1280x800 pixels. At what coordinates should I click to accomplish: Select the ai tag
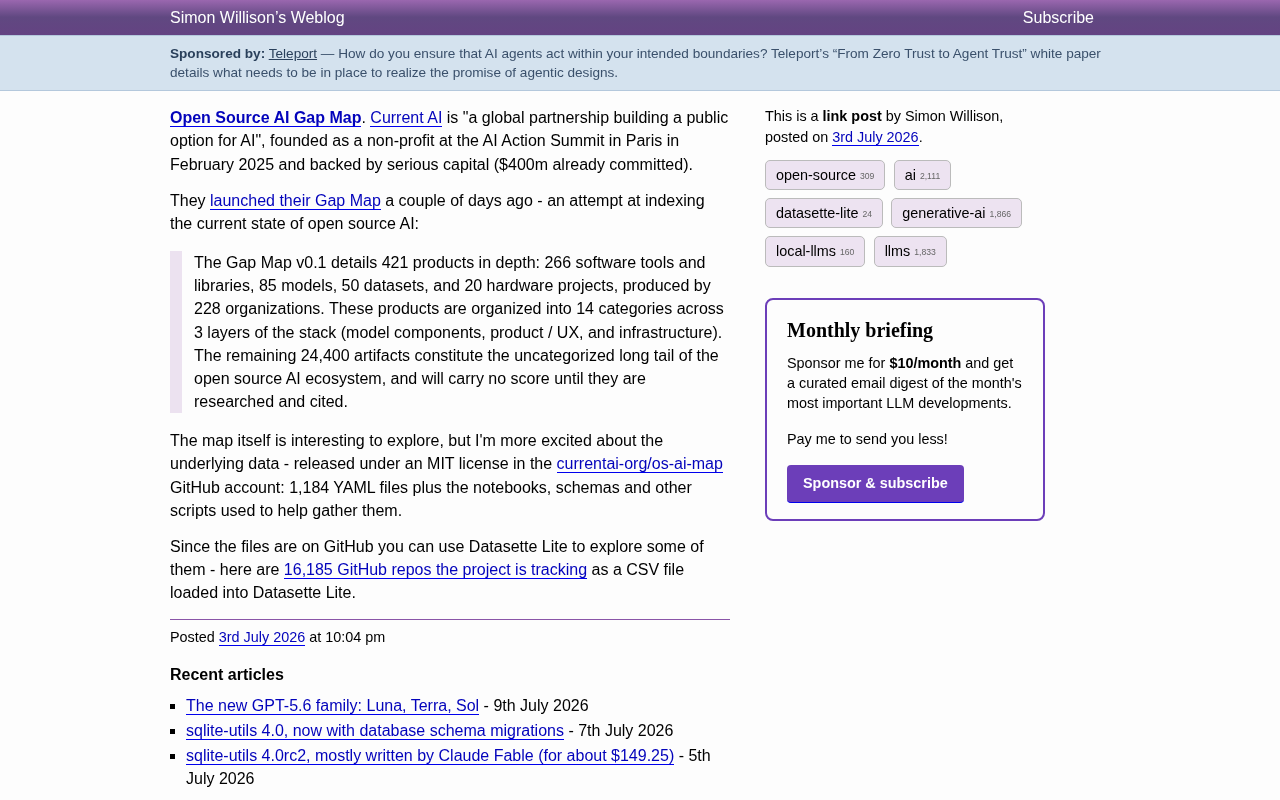[922, 175]
